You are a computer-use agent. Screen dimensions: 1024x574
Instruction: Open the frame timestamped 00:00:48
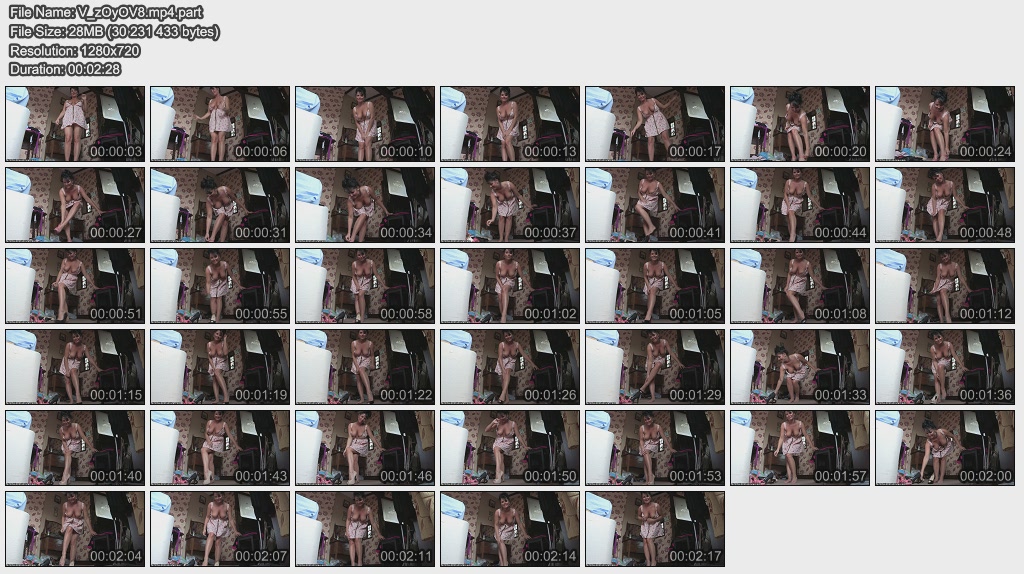tap(945, 205)
